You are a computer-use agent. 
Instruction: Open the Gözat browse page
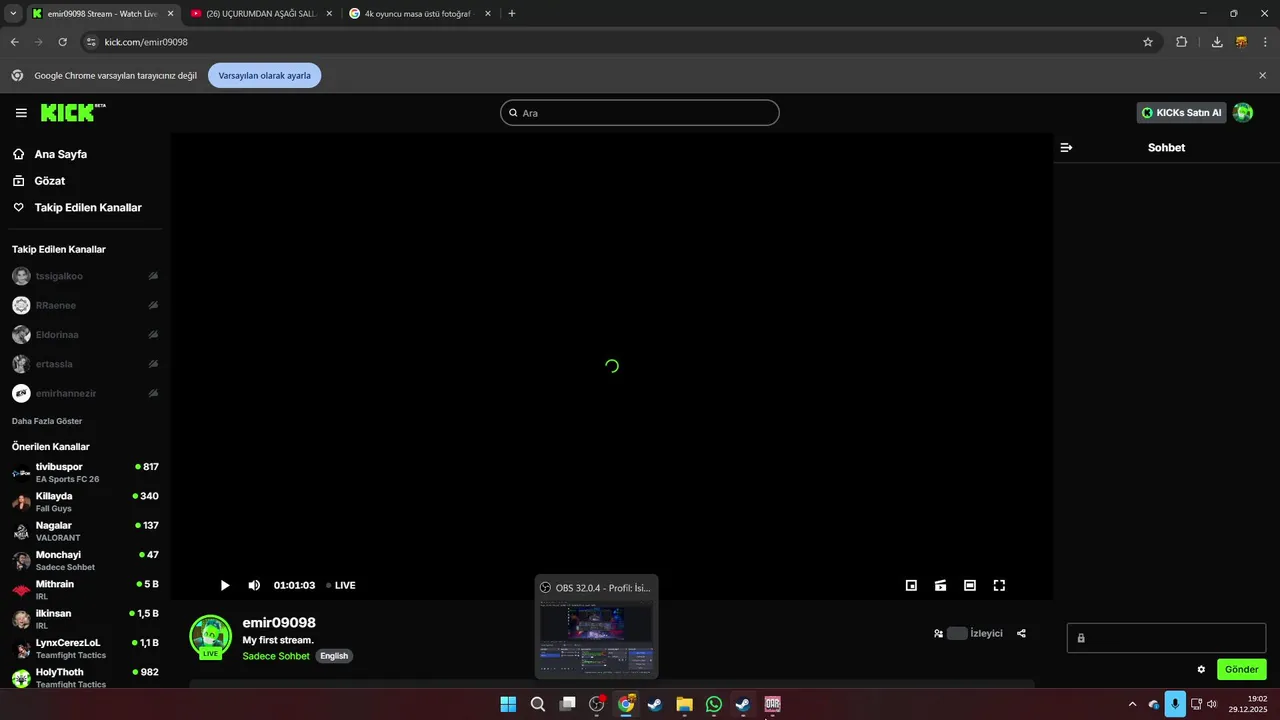tap(50, 181)
